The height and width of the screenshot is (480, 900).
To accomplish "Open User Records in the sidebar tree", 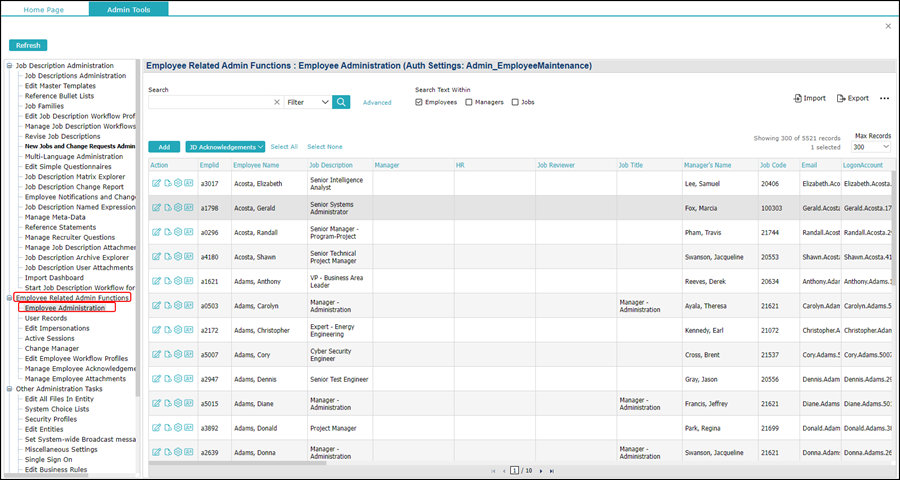I will coord(46,318).
